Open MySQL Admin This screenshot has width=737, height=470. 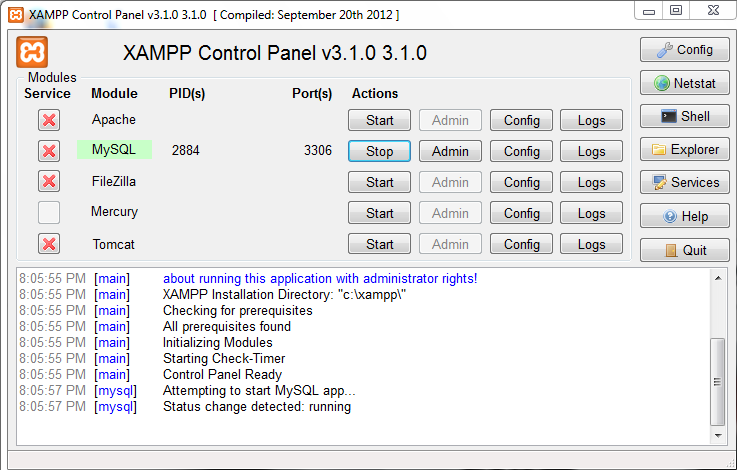pyautogui.click(x=450, y=151)
